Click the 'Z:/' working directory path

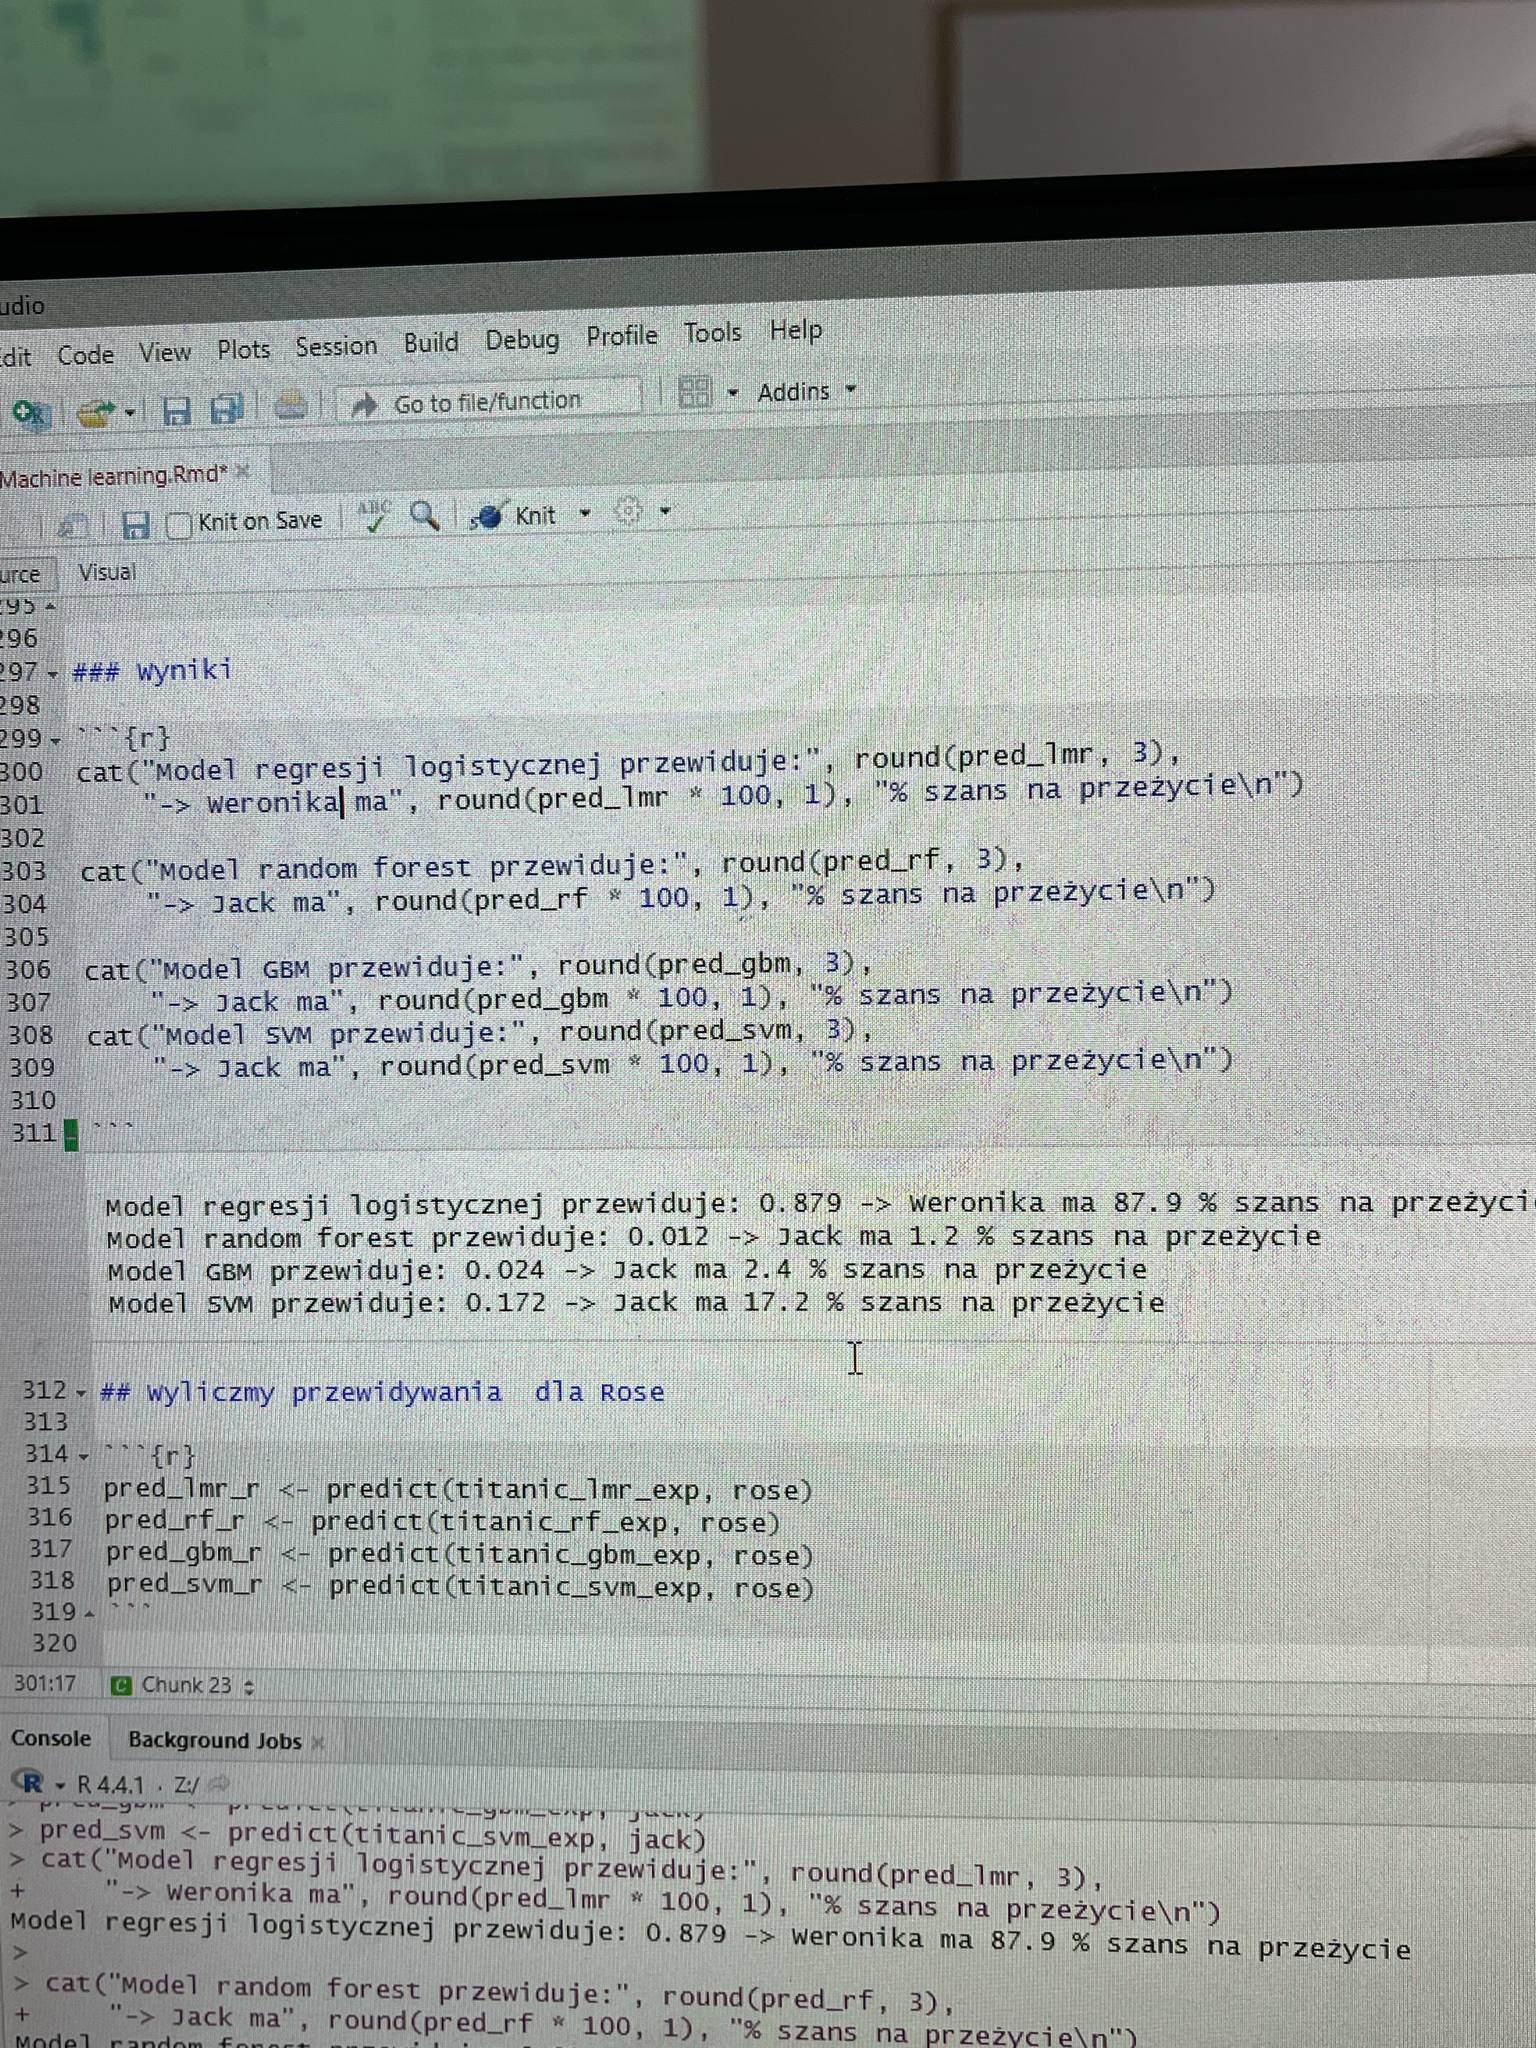tap(186, 1785)
